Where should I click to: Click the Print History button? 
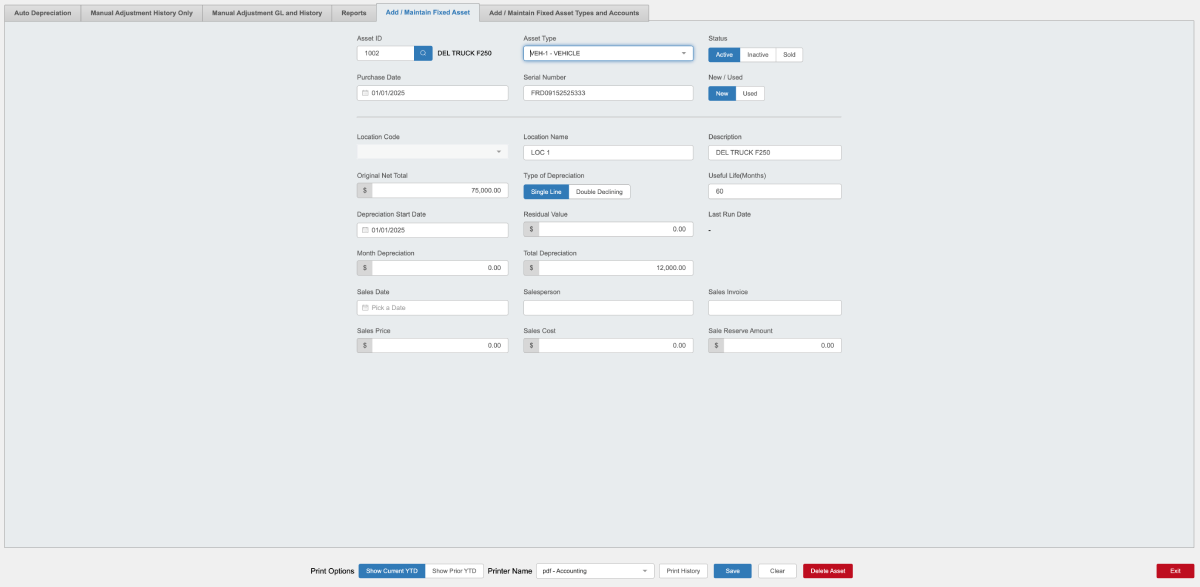683,571
